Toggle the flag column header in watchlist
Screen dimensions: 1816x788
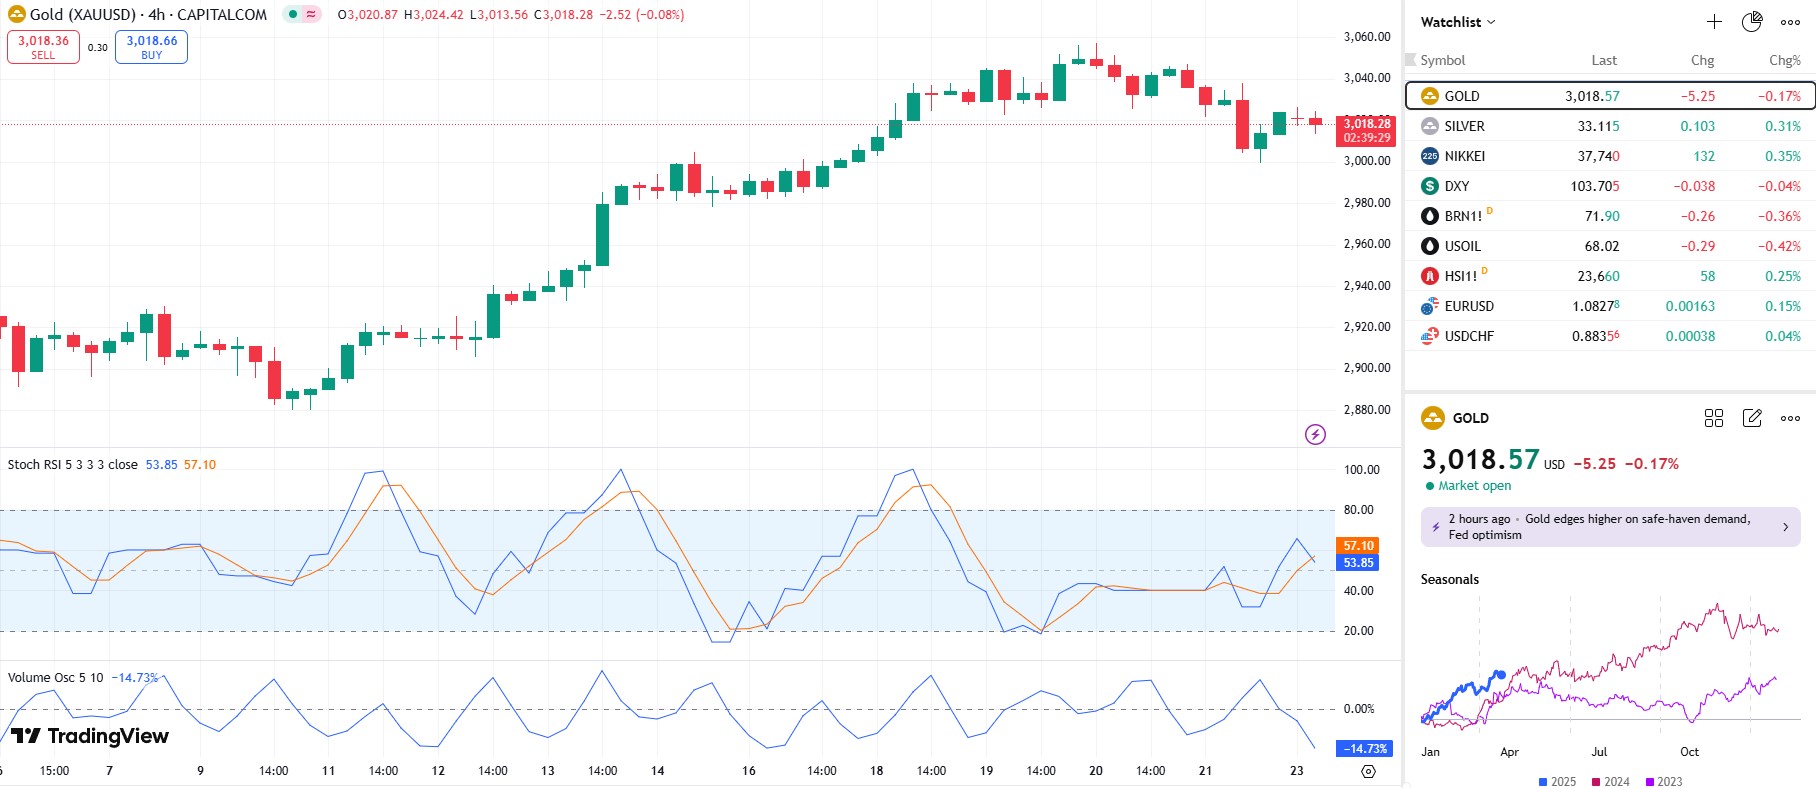(1411, 60)
